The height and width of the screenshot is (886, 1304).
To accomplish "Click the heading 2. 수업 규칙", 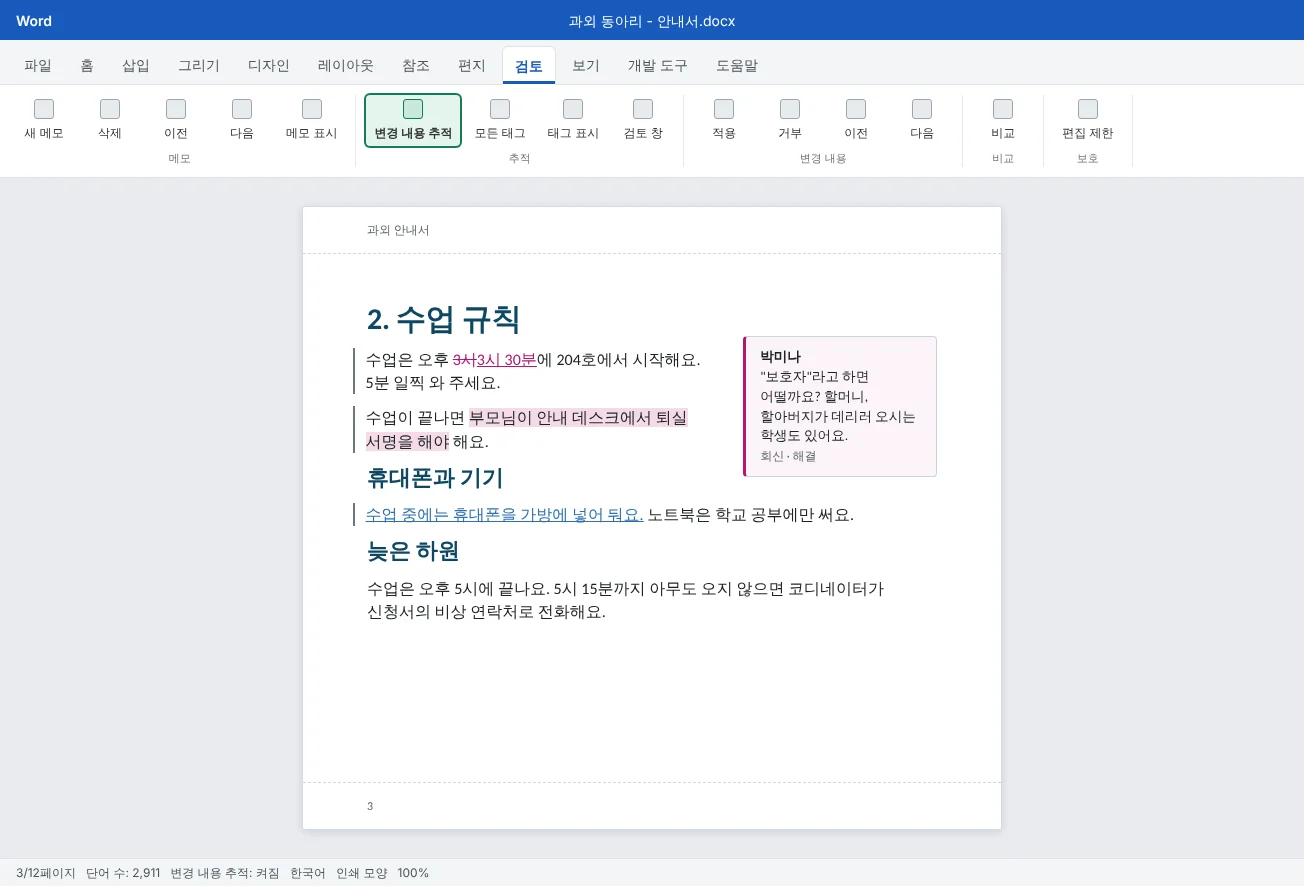I will [444, 319].
